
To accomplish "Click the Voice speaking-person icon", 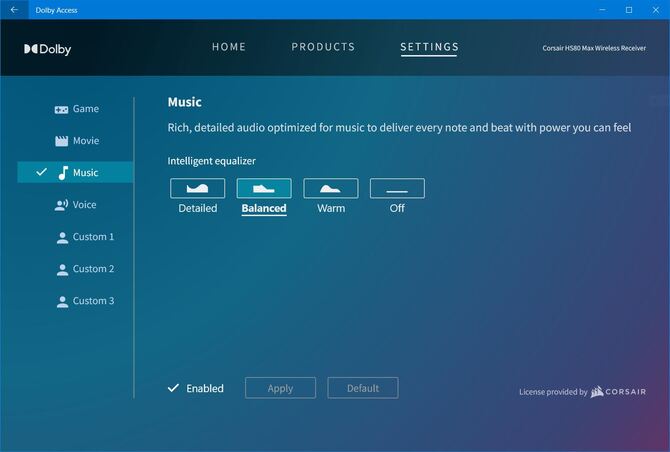I will tap(62, 205).
